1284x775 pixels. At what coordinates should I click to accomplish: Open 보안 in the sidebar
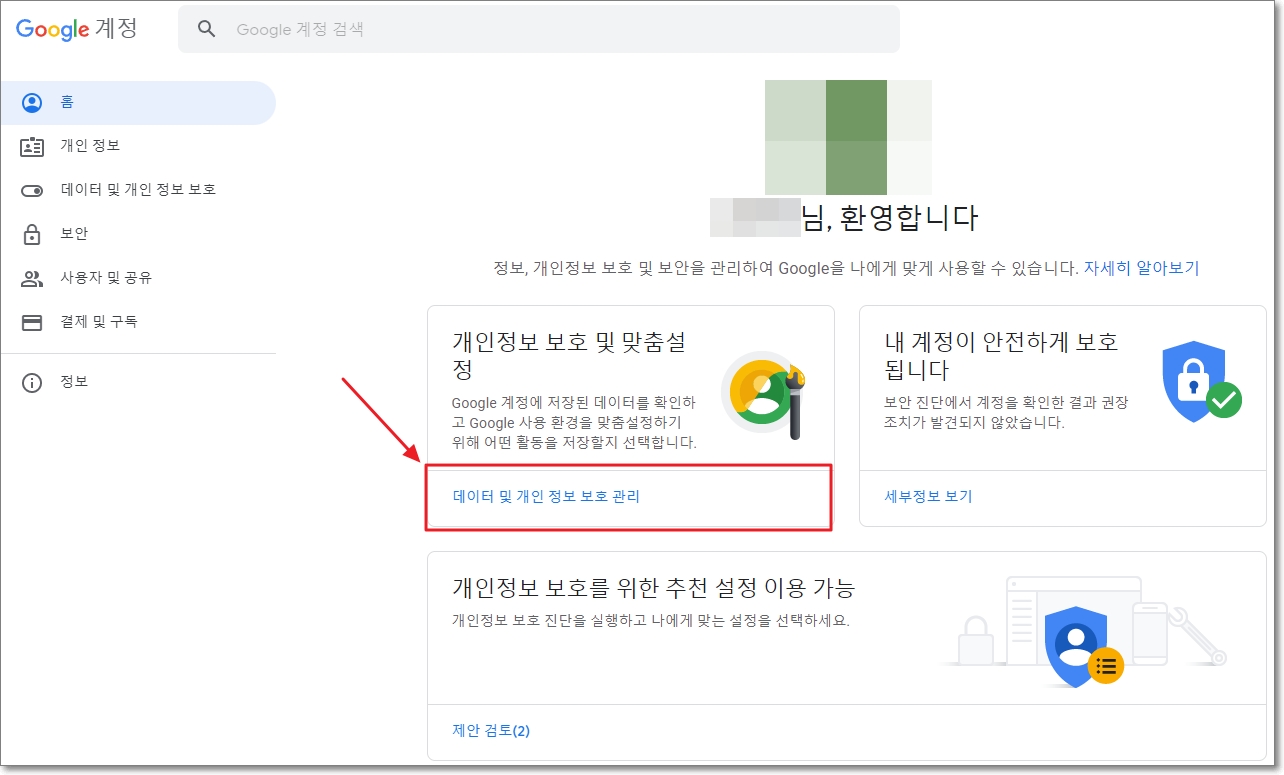pos(138,234)
